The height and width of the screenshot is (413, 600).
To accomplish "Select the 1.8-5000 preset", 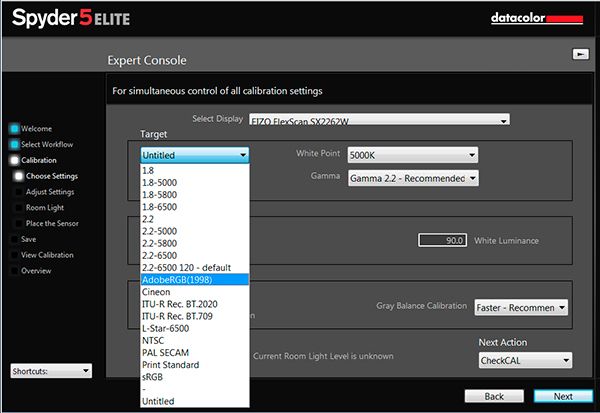I will [195, 183].
